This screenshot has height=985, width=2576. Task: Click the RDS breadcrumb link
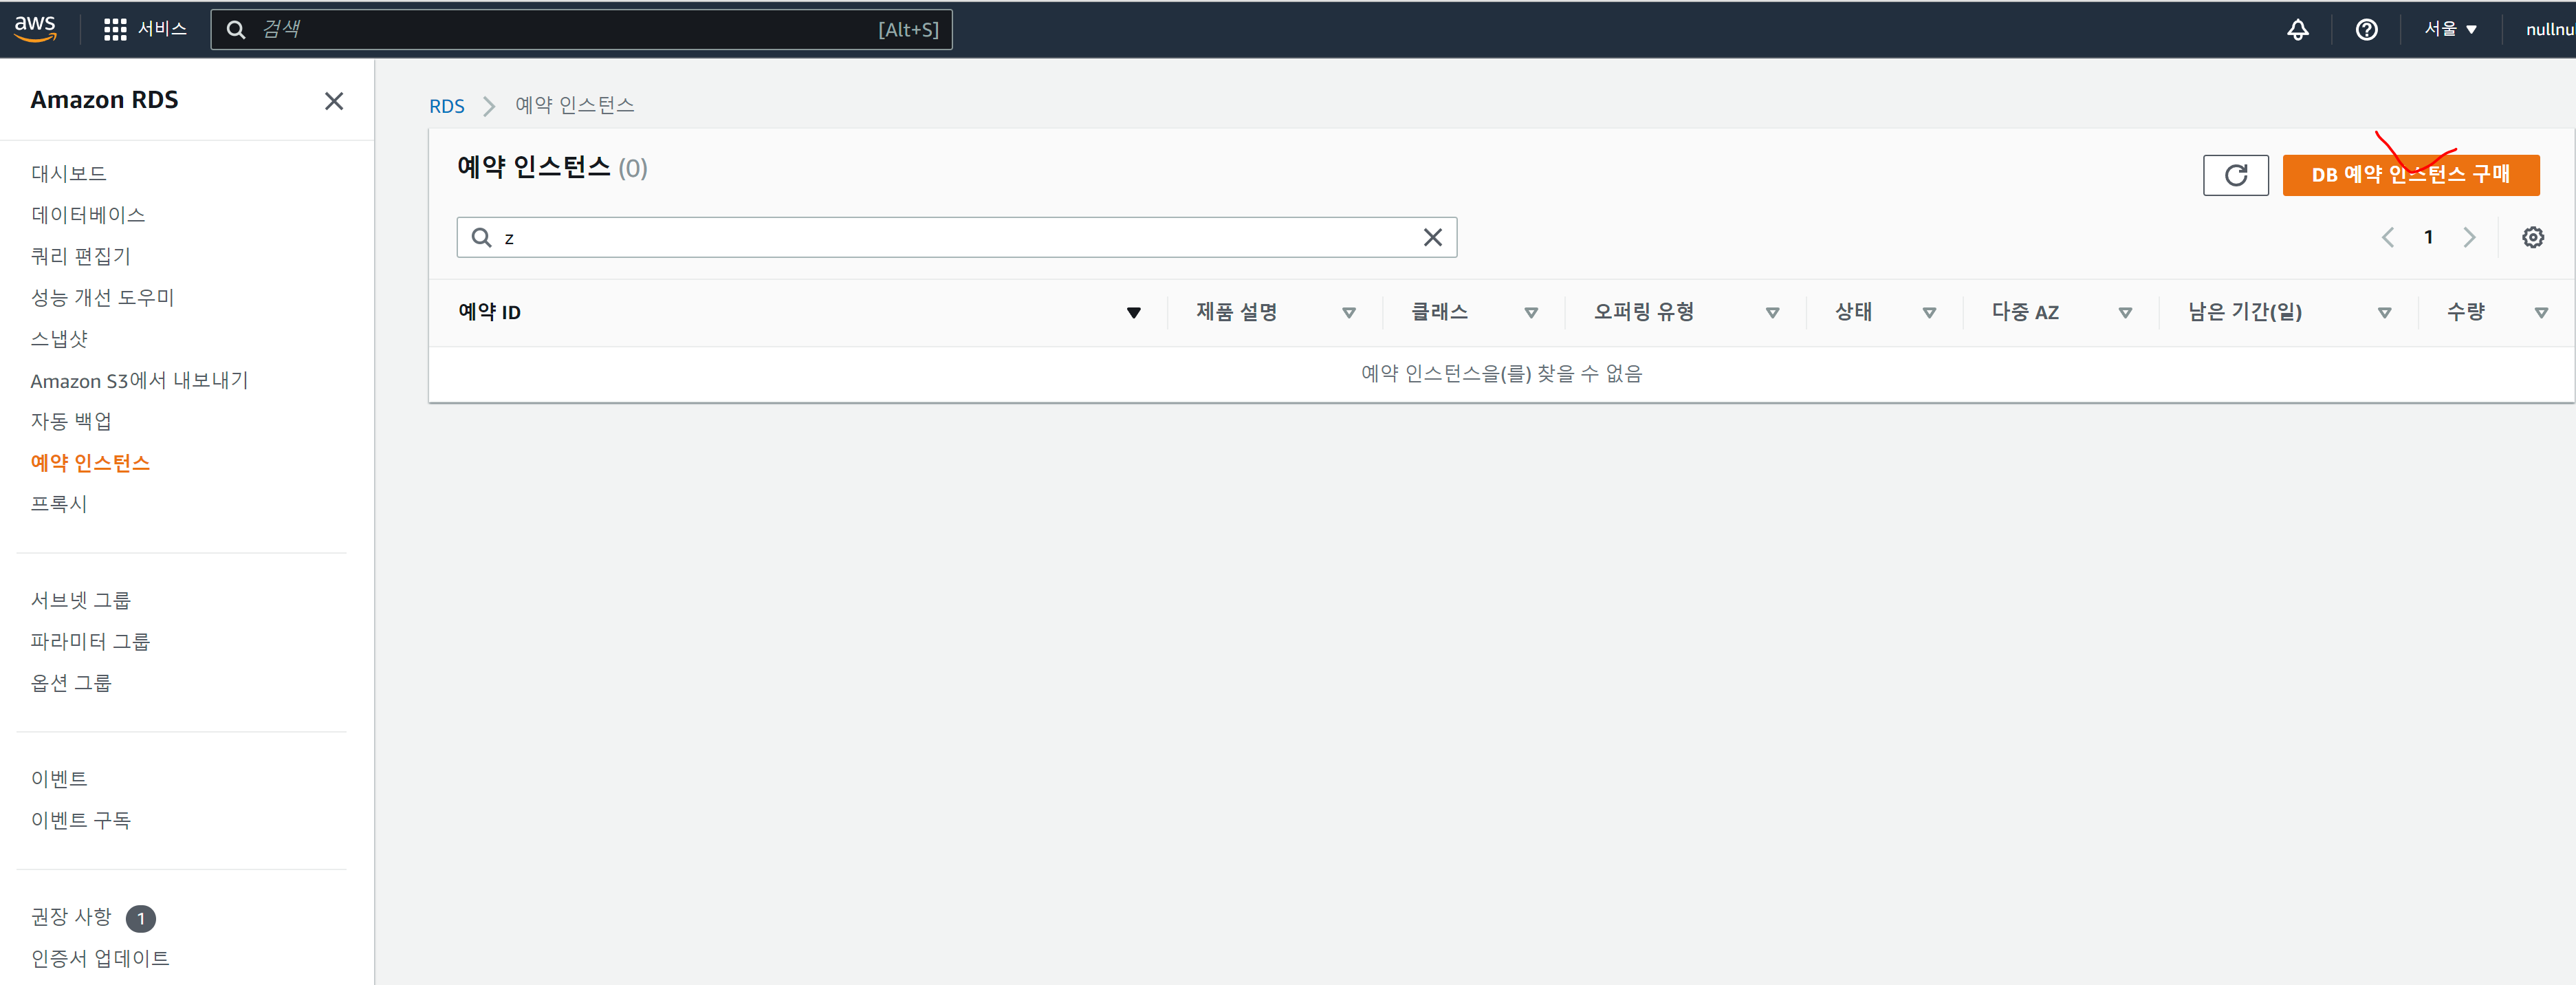click(x=446, y=106)
